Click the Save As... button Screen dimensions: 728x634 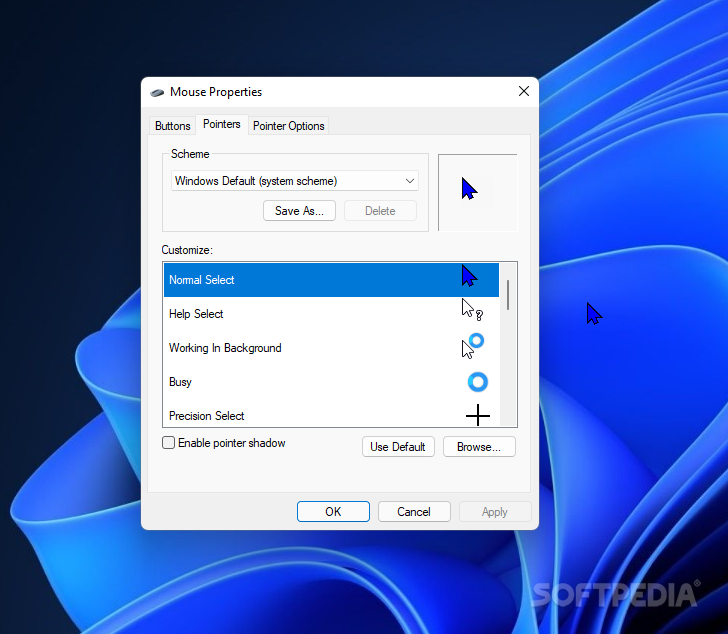click(299, 211)
